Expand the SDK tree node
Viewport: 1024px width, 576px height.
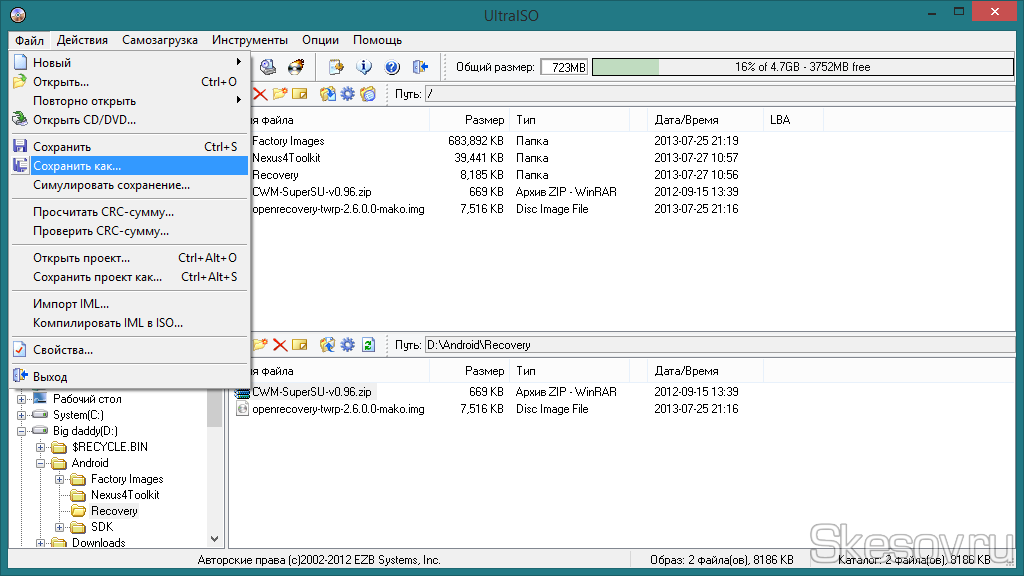coord(59,527)
